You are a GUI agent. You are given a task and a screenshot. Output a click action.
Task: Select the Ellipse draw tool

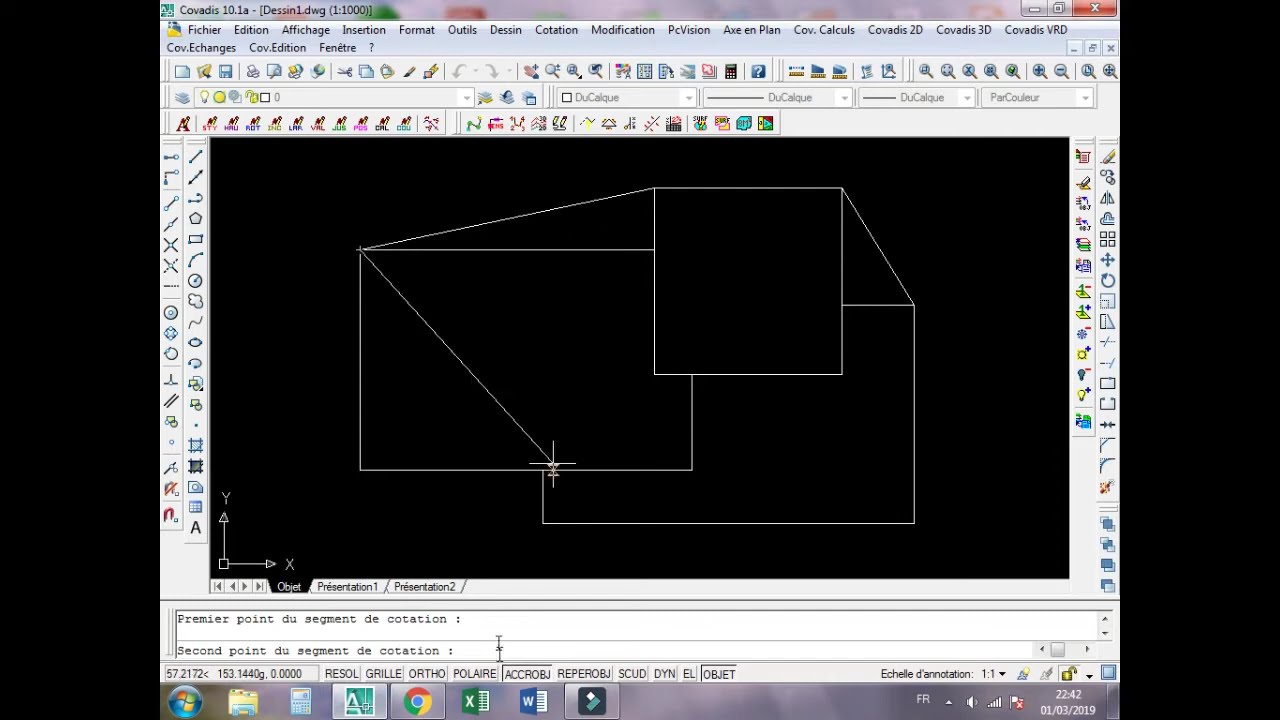[195, 342]
